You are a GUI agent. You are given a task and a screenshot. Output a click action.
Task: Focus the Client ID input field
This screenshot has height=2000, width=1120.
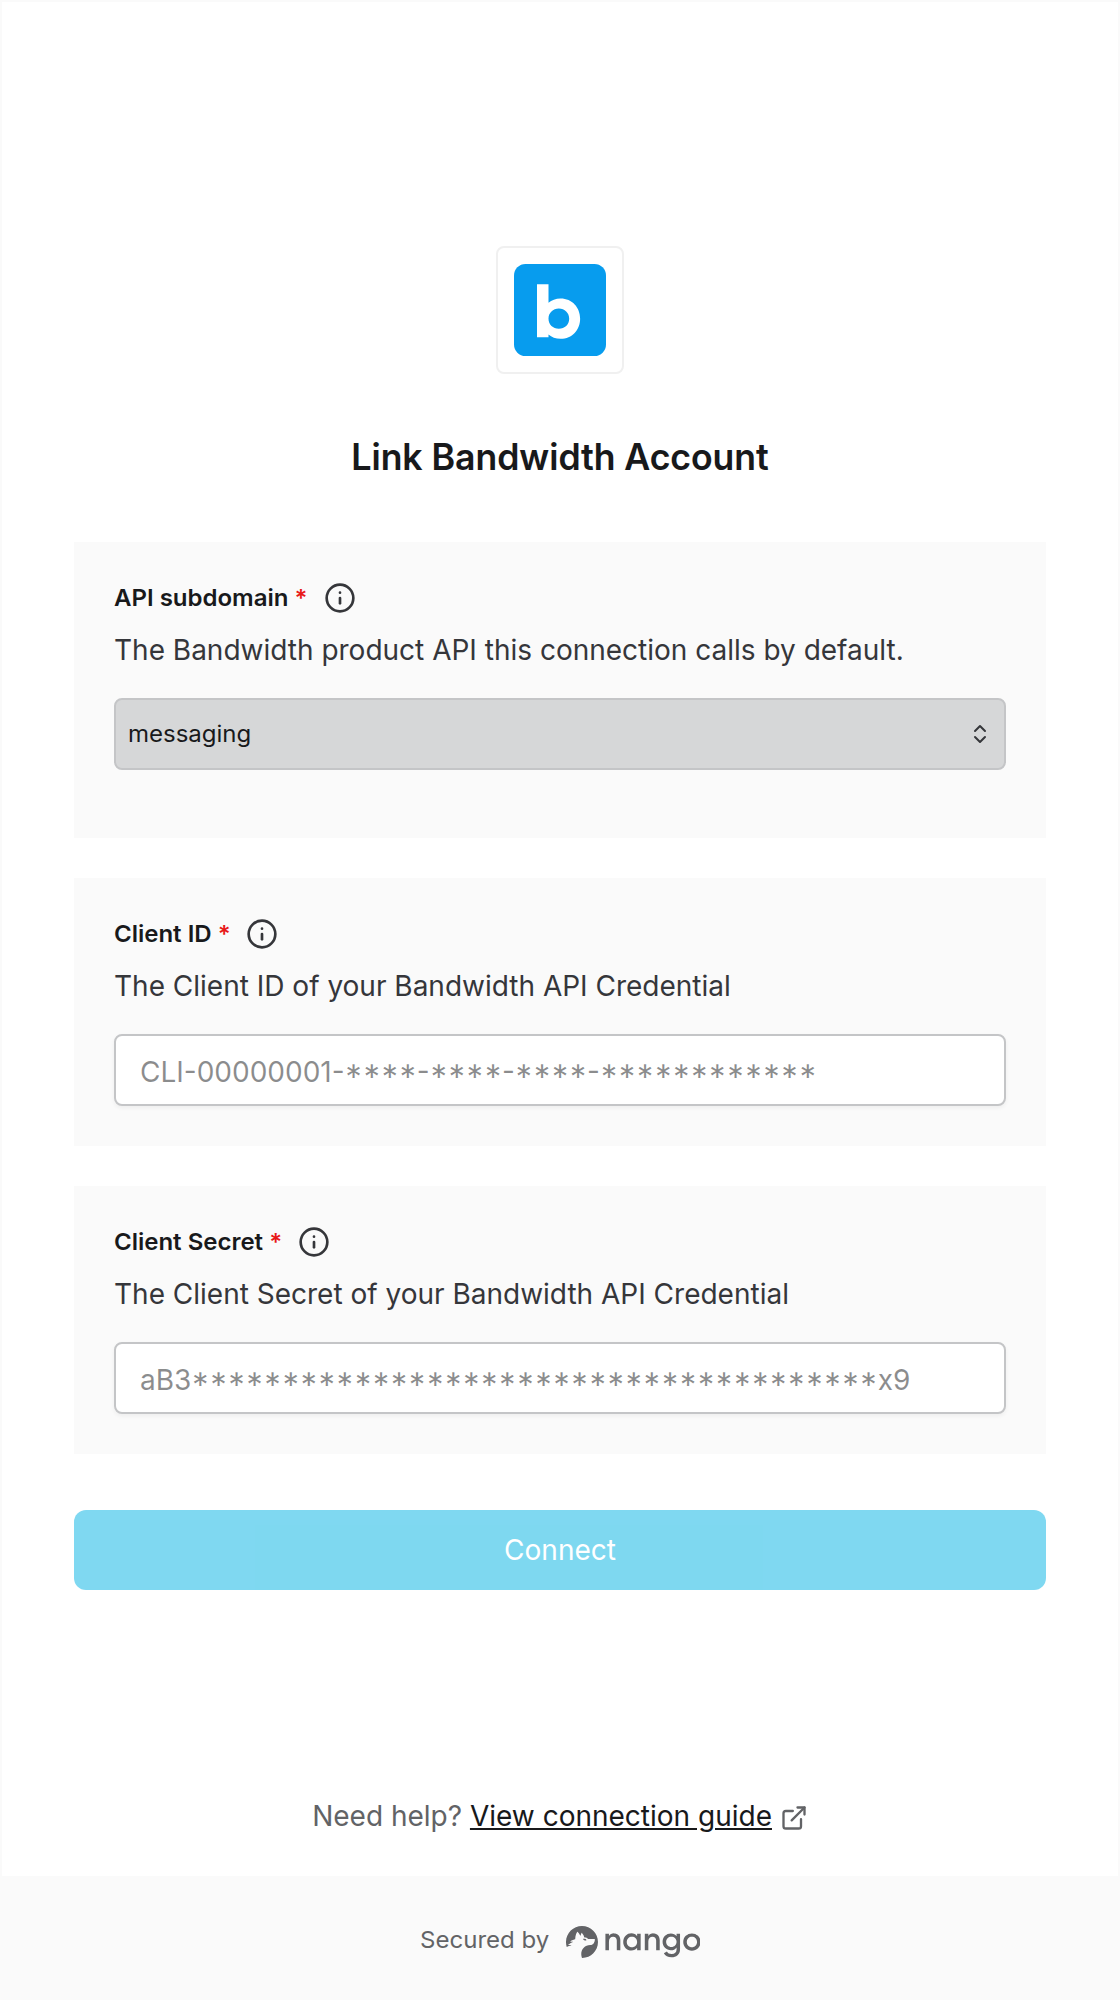coord(560,1070)
